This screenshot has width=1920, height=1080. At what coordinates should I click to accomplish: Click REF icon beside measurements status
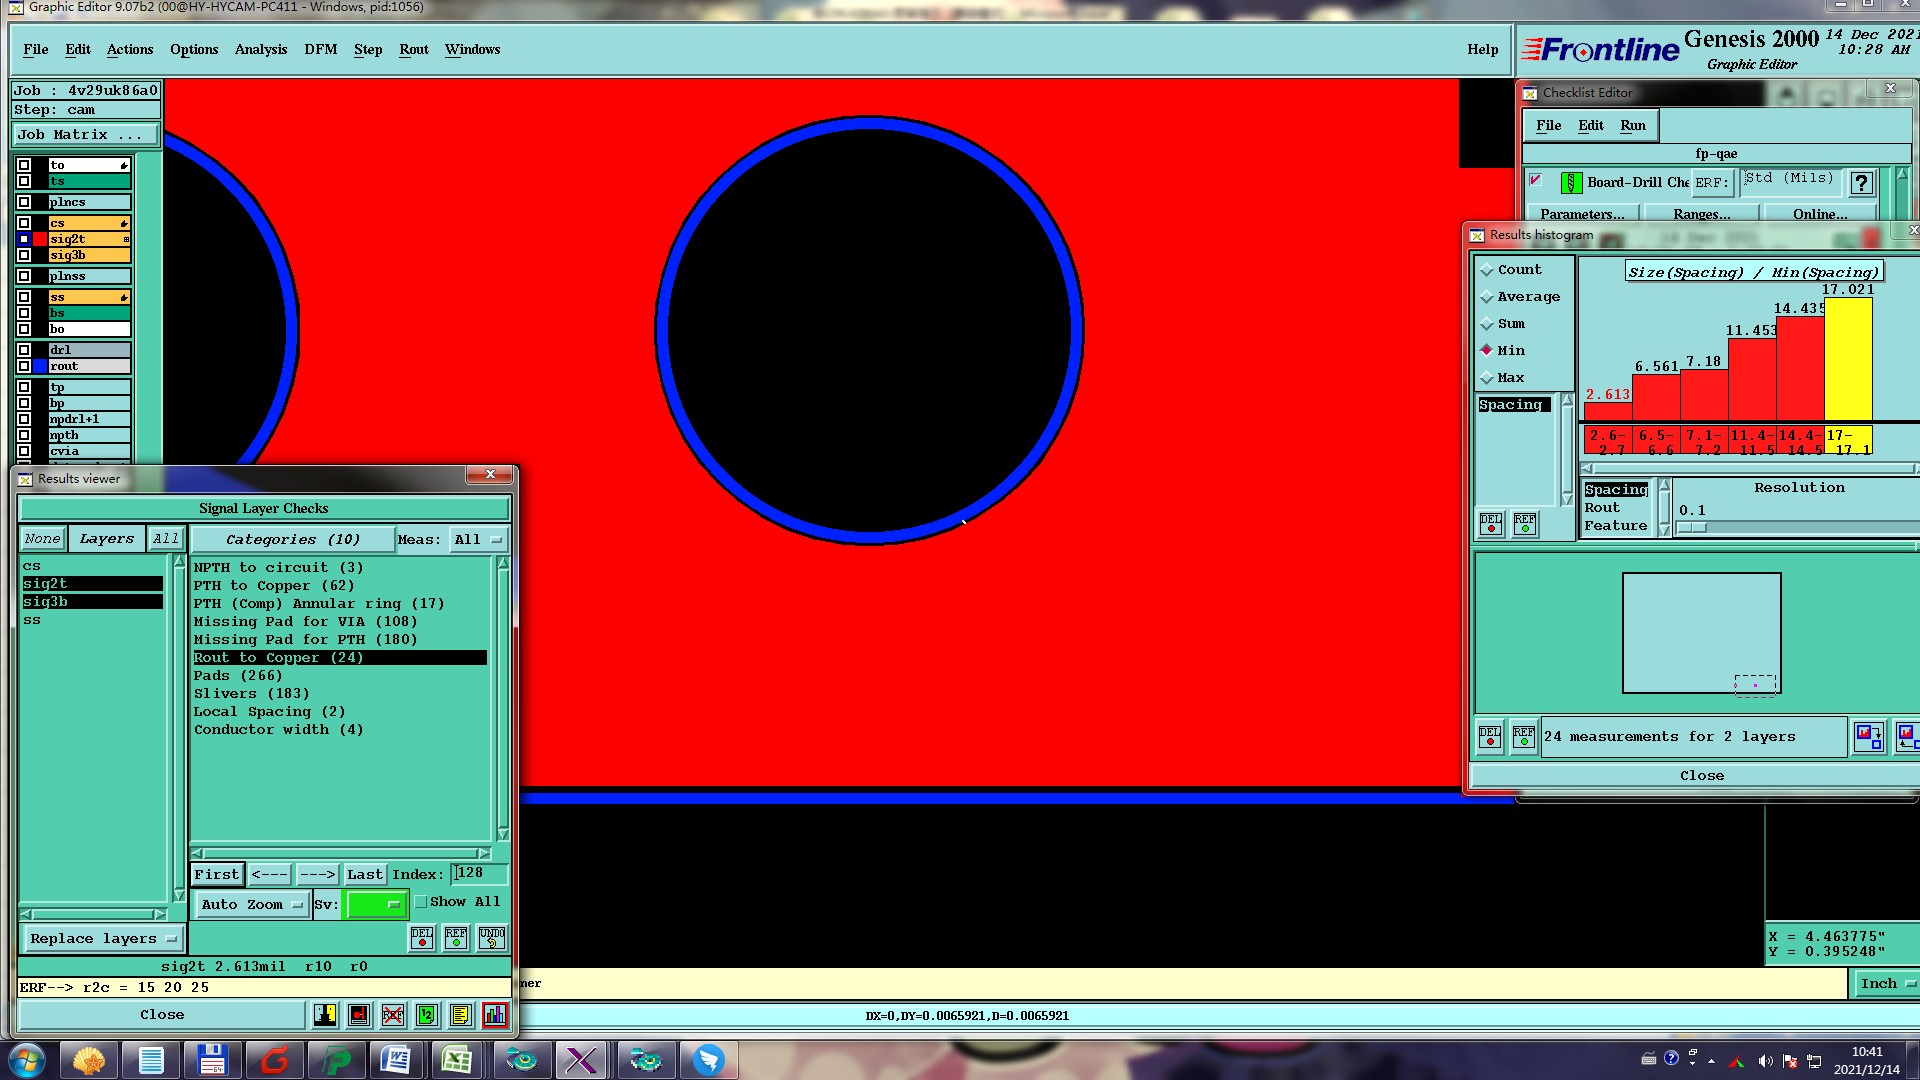pyautogui.click(x=1523, y=737)
